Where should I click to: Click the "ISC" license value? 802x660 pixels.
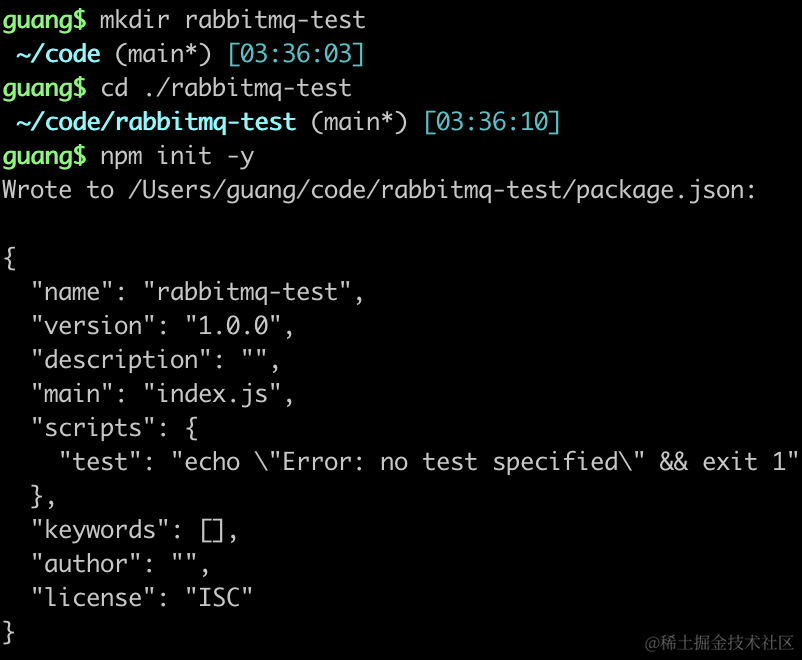219,598
